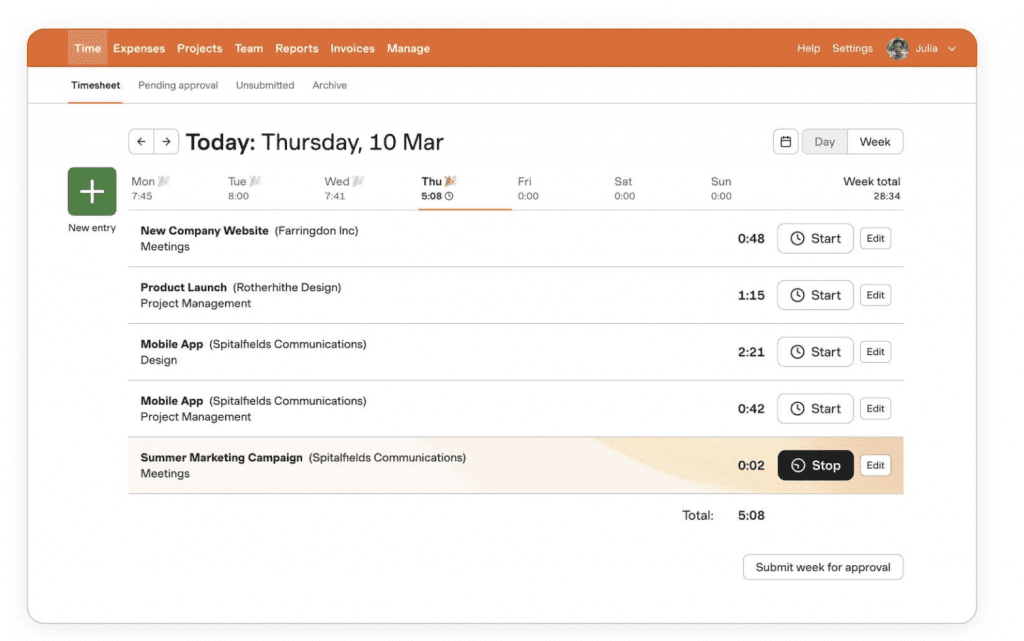Start timer for Product Launch entry
This screenshot has height=641, width=1024.
tap(815, 296)
